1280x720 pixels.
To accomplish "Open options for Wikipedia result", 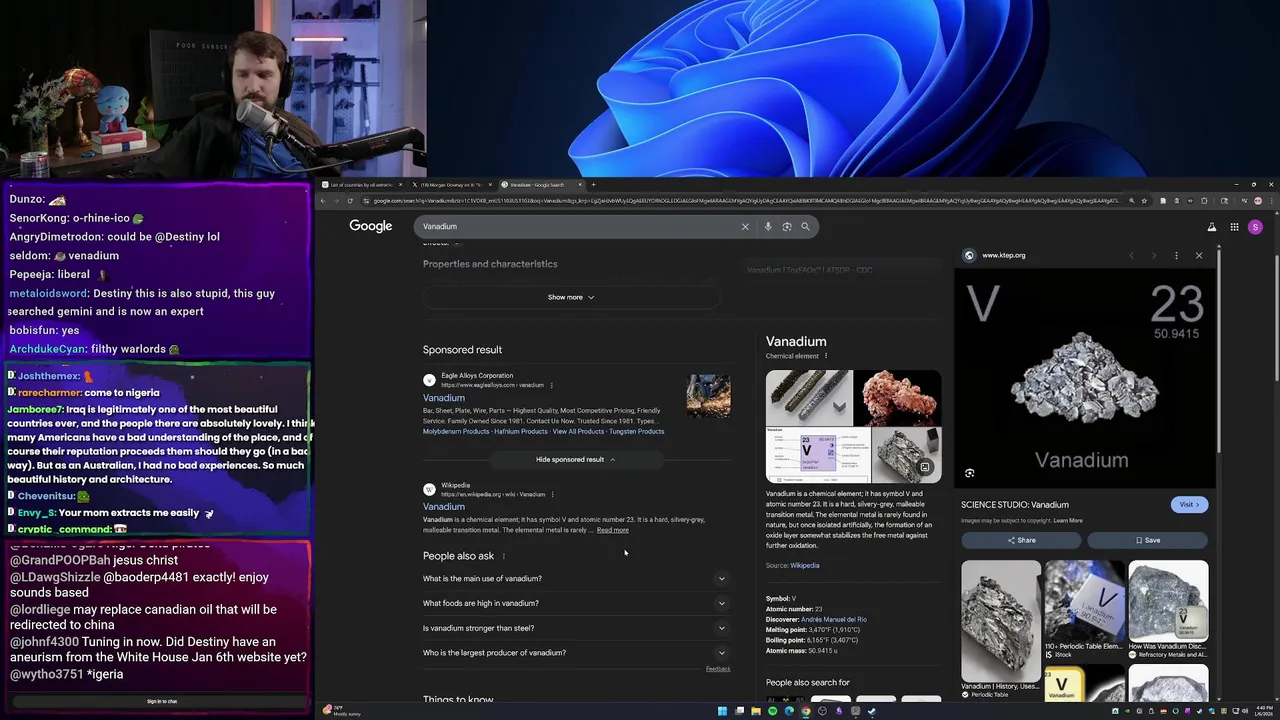I will pyautogui.click(x=552, y=494).
